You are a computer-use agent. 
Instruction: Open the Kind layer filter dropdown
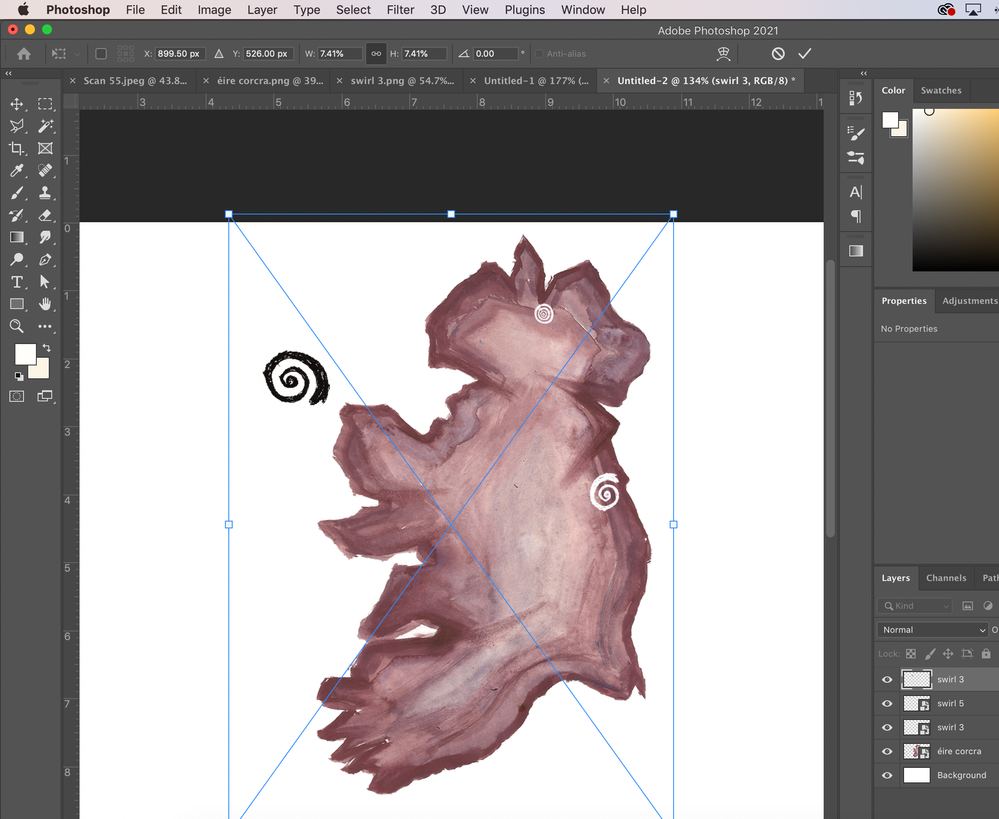(915, 605)
